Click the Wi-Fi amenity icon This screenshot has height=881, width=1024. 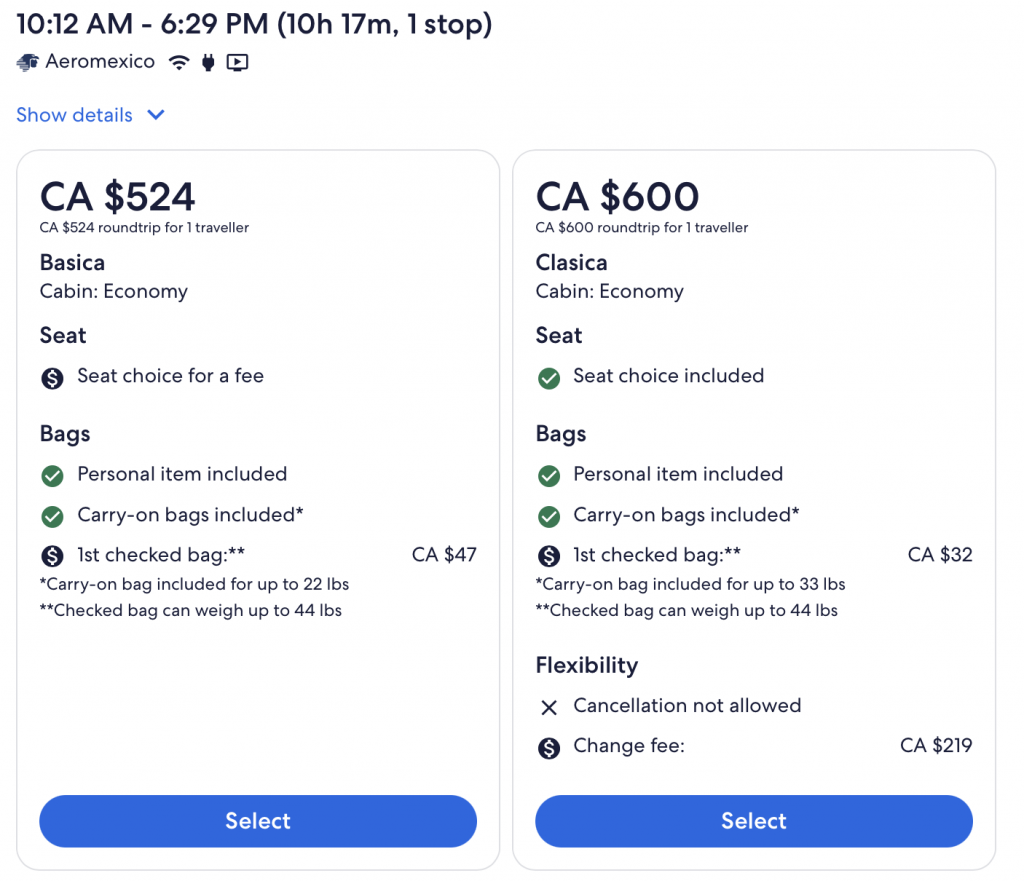[x=179, y=62]
